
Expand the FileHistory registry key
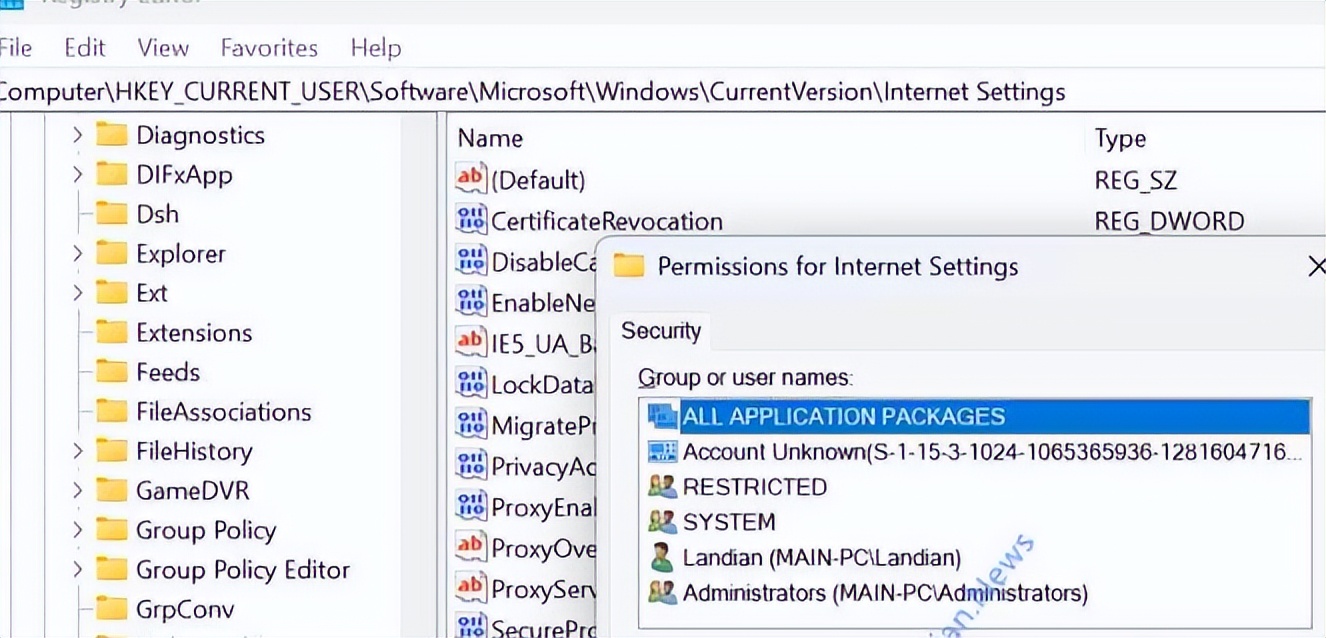78,451
